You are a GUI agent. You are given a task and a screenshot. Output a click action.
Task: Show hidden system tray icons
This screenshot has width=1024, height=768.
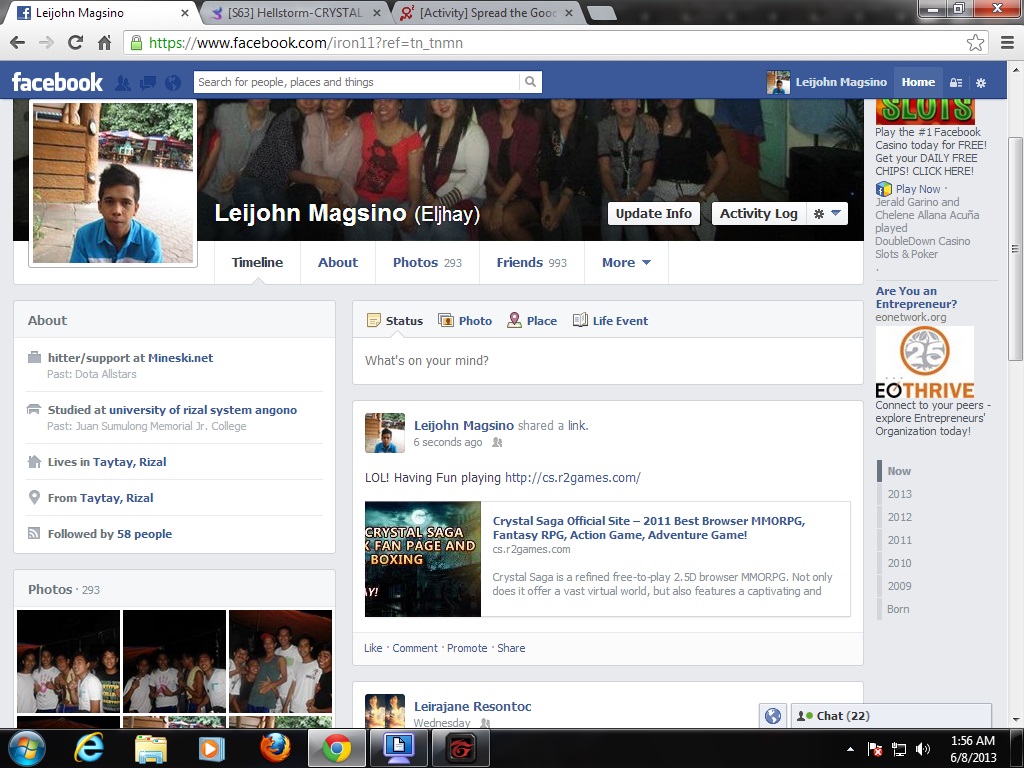(850, 749)
